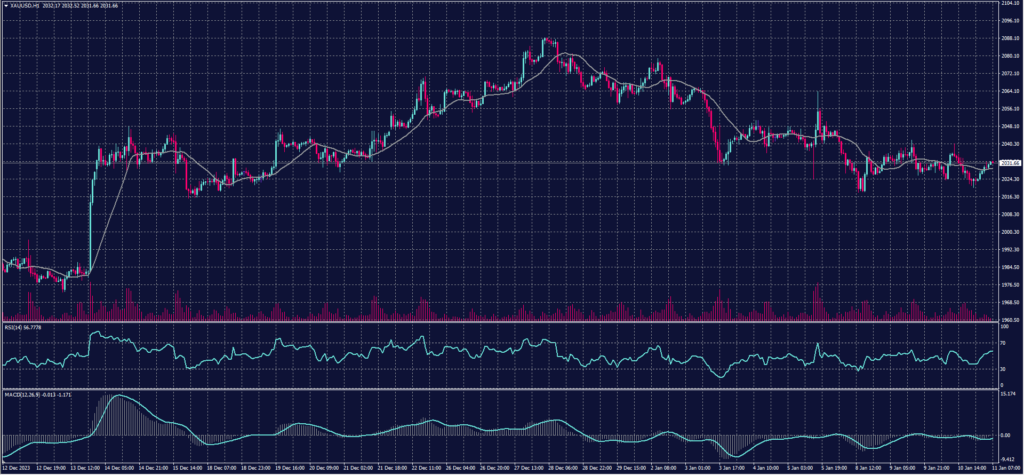
Task: Click the divider between chart and RSI panel
Action: 500,322
